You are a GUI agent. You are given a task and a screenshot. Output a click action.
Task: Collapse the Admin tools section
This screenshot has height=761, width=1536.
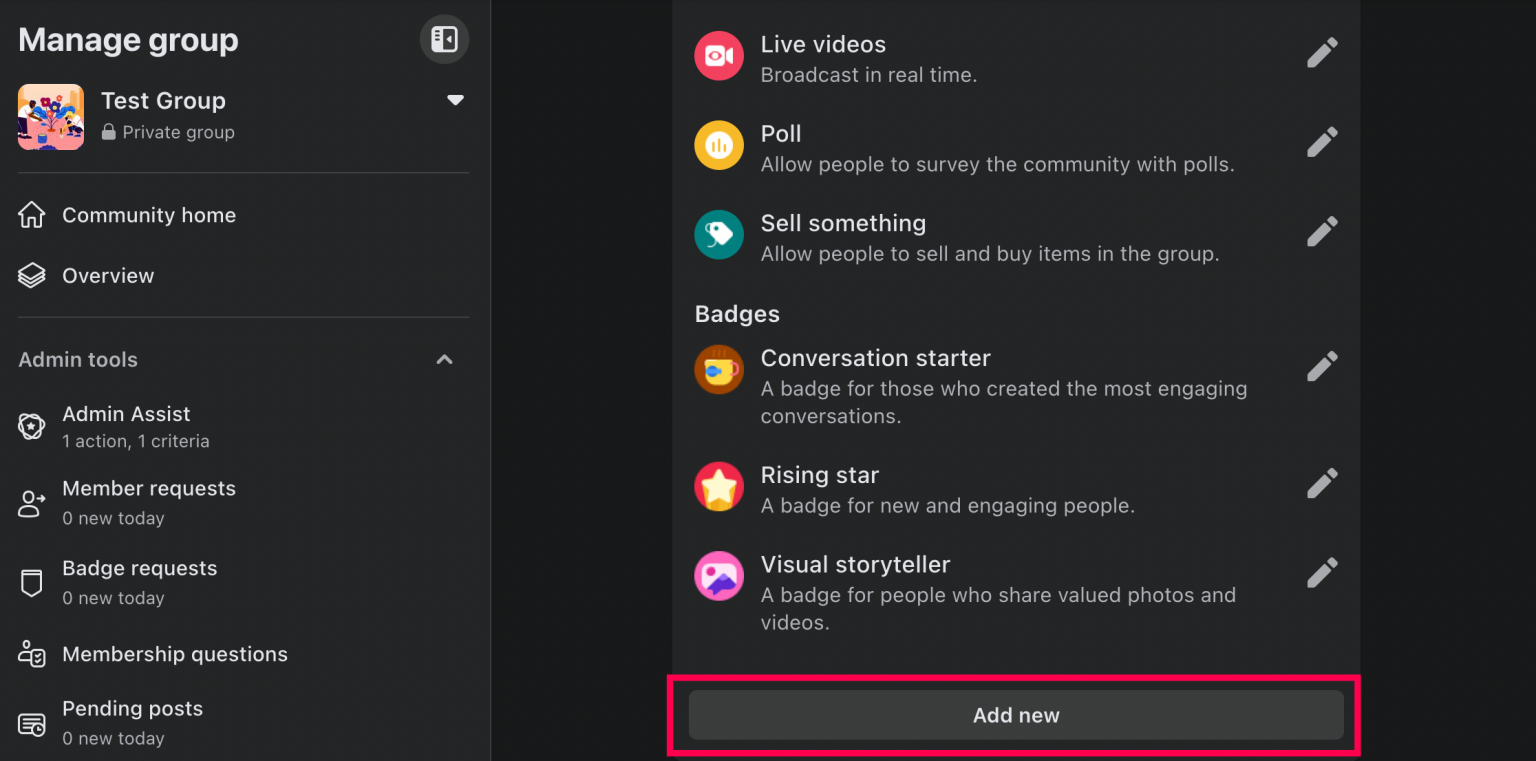443,359
